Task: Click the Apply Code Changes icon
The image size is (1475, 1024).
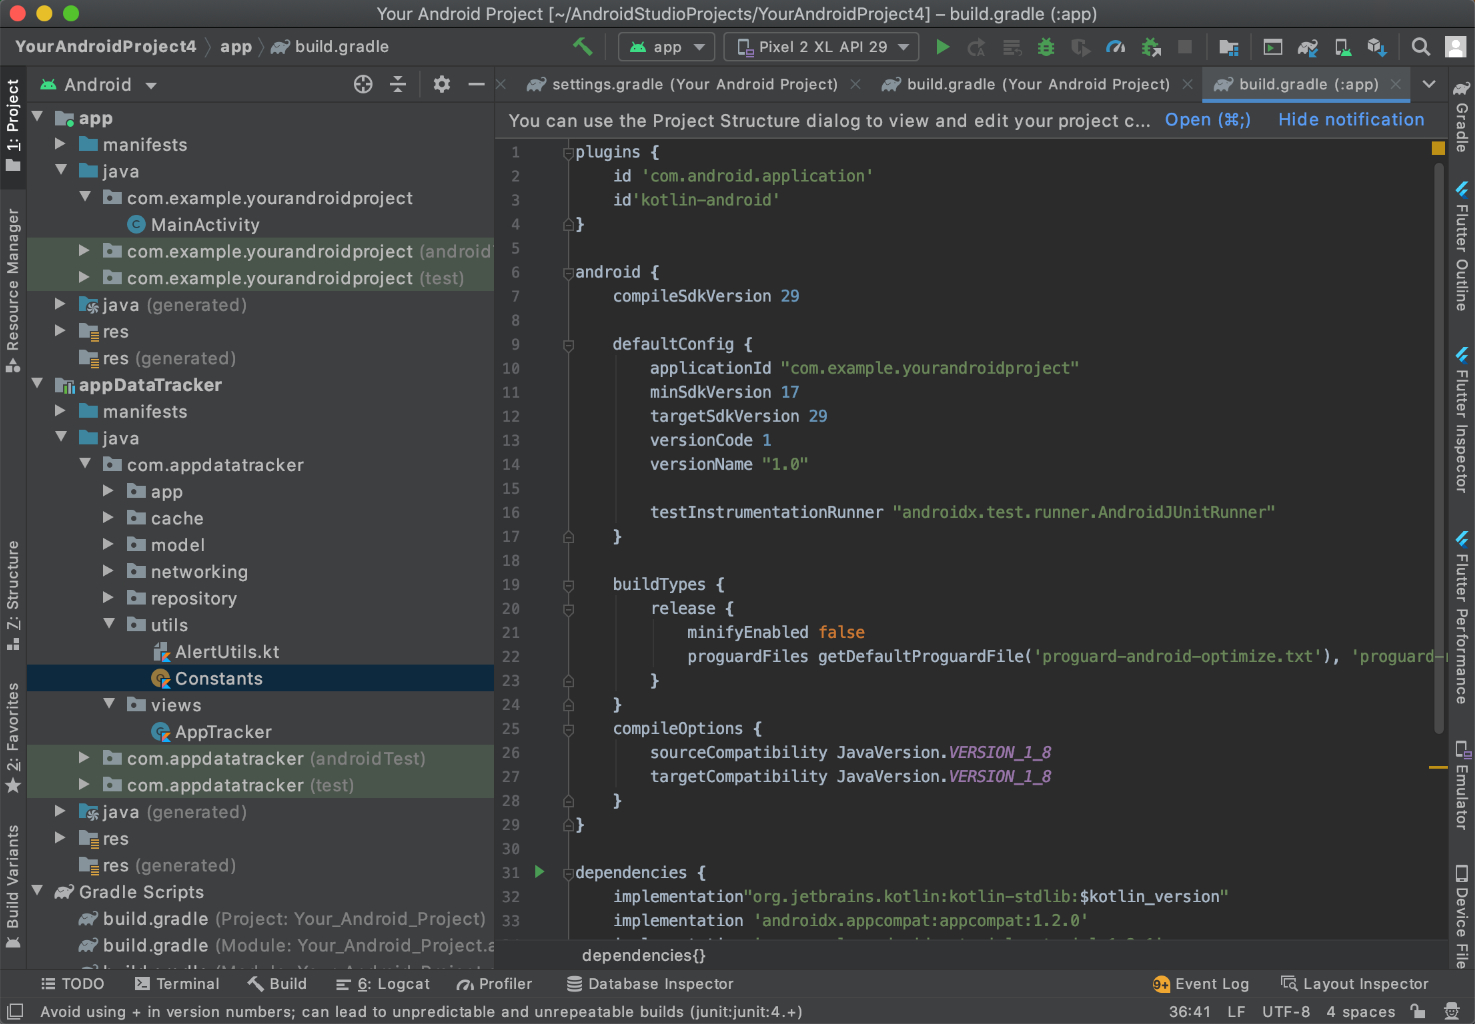Action: (1012, 46)
